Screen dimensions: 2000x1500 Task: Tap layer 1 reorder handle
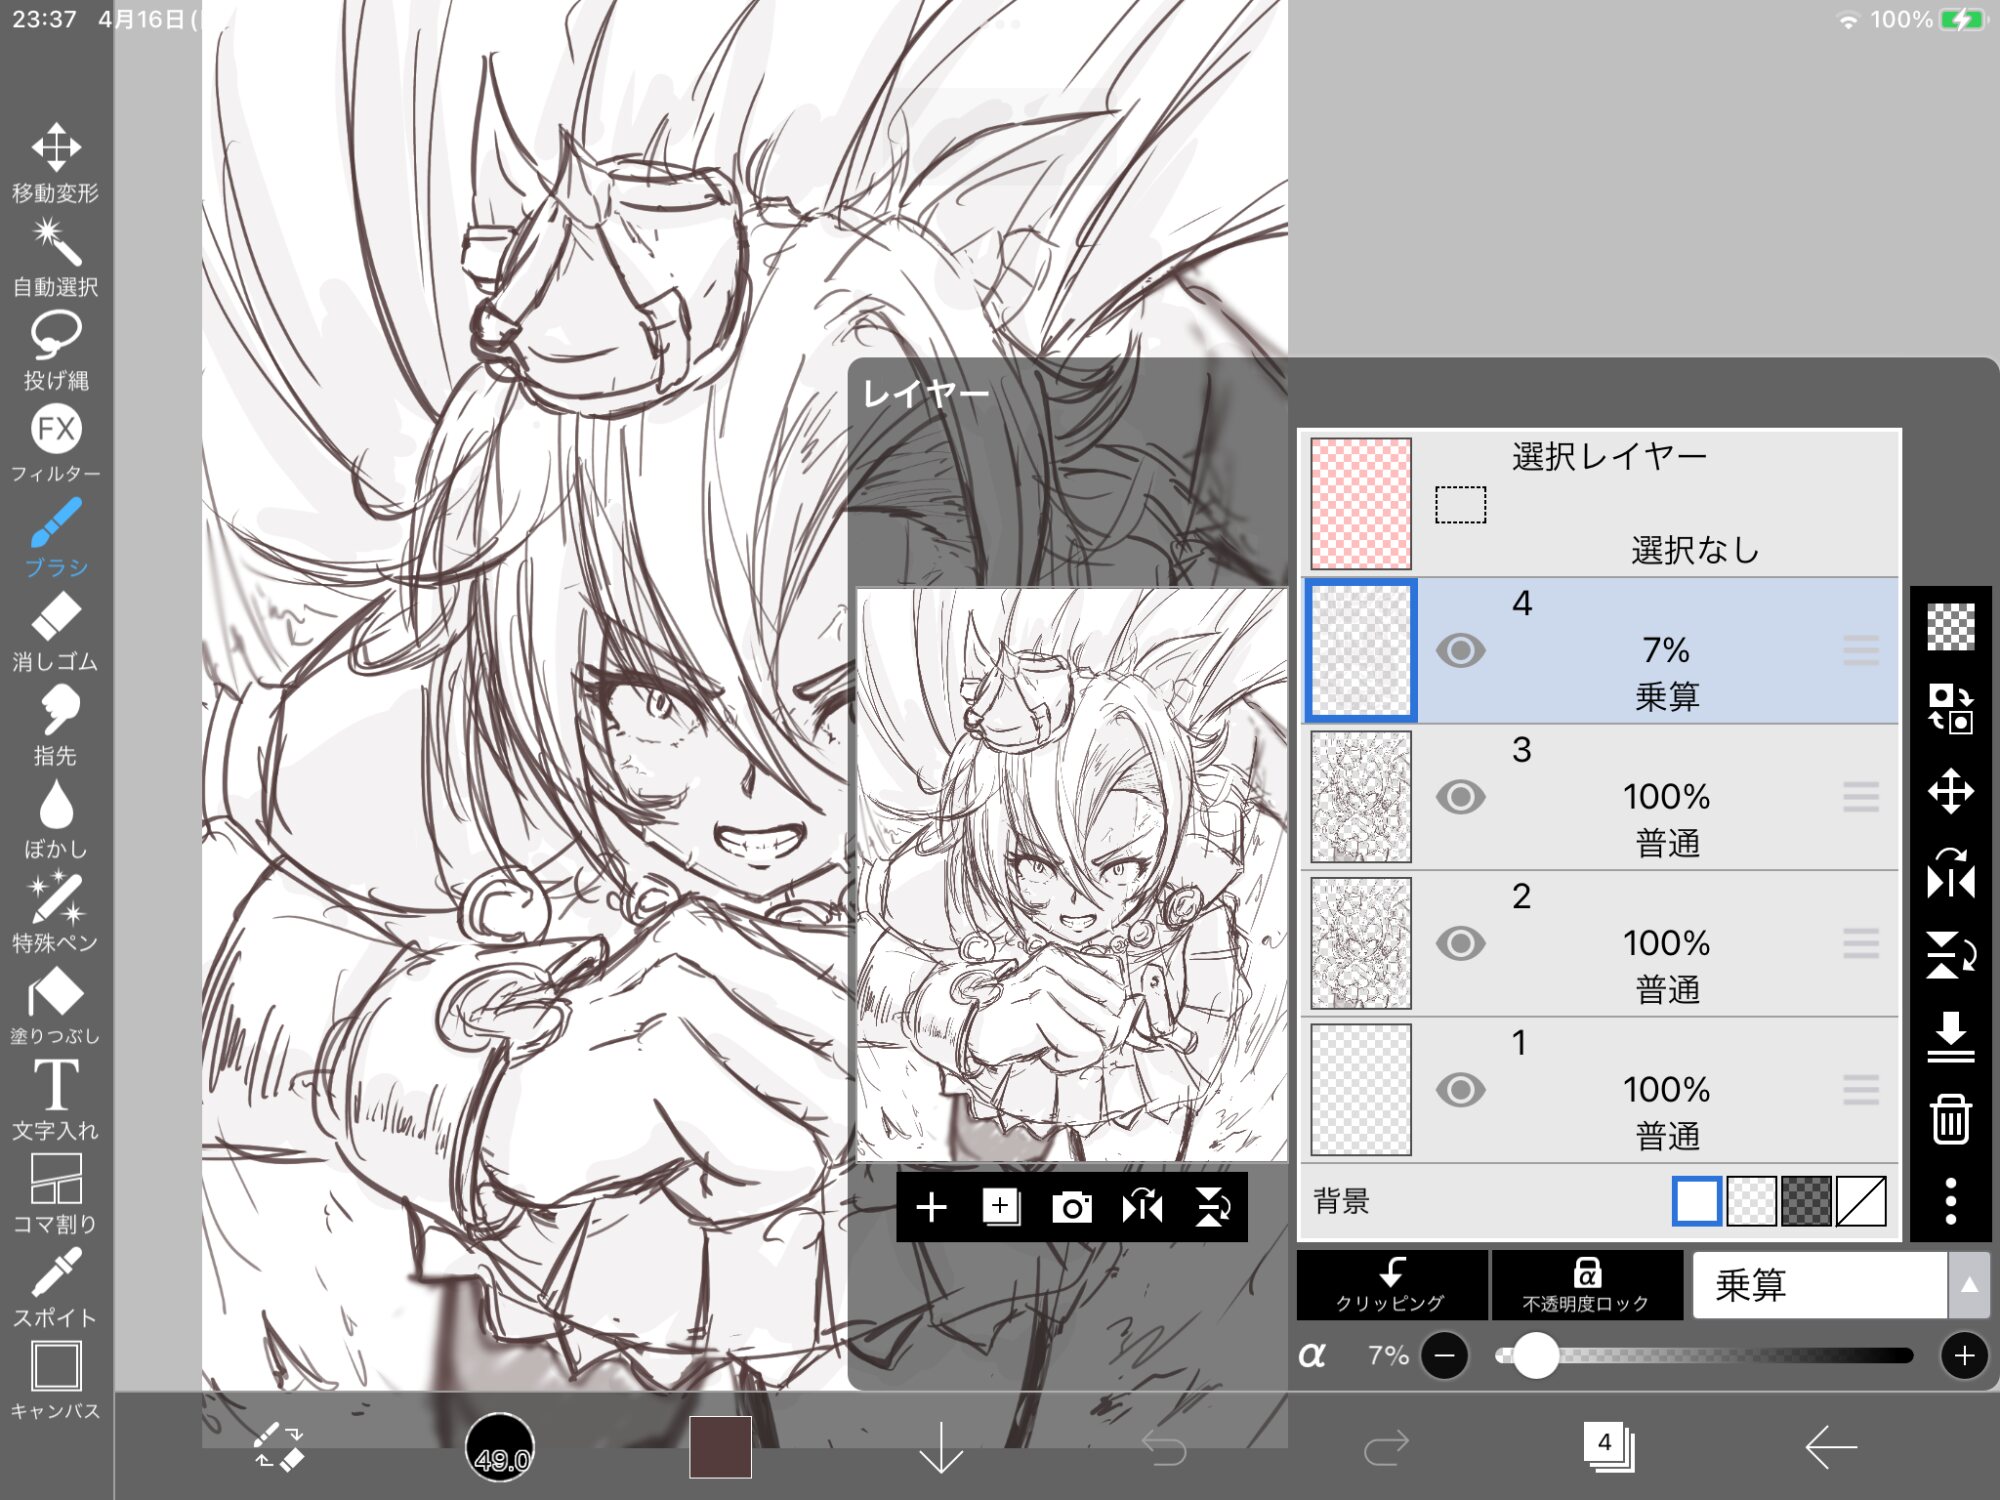pyautogui.click(x=1861, y=1090)
